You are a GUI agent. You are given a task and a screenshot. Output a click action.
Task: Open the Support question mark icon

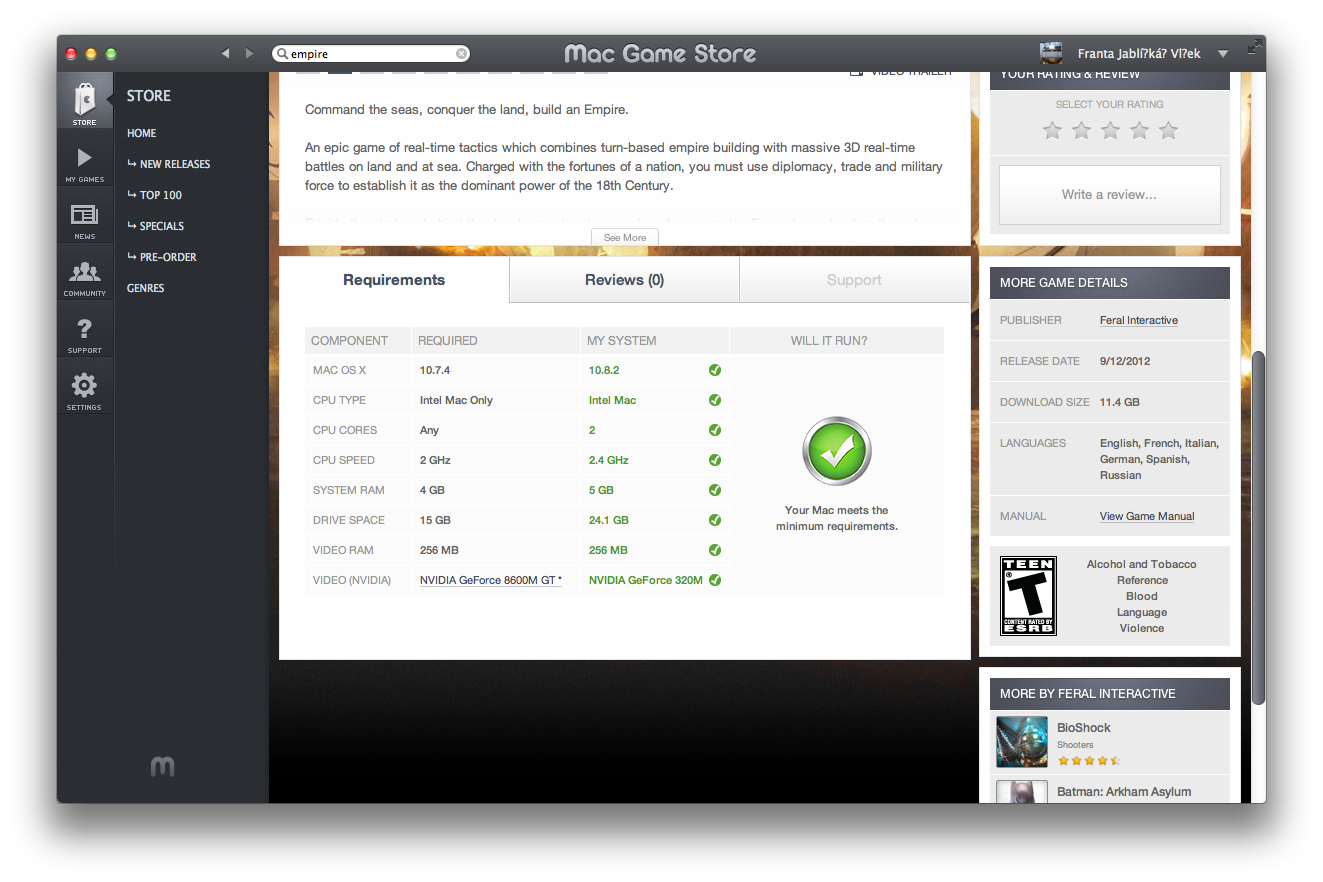[x=85, y=331]
